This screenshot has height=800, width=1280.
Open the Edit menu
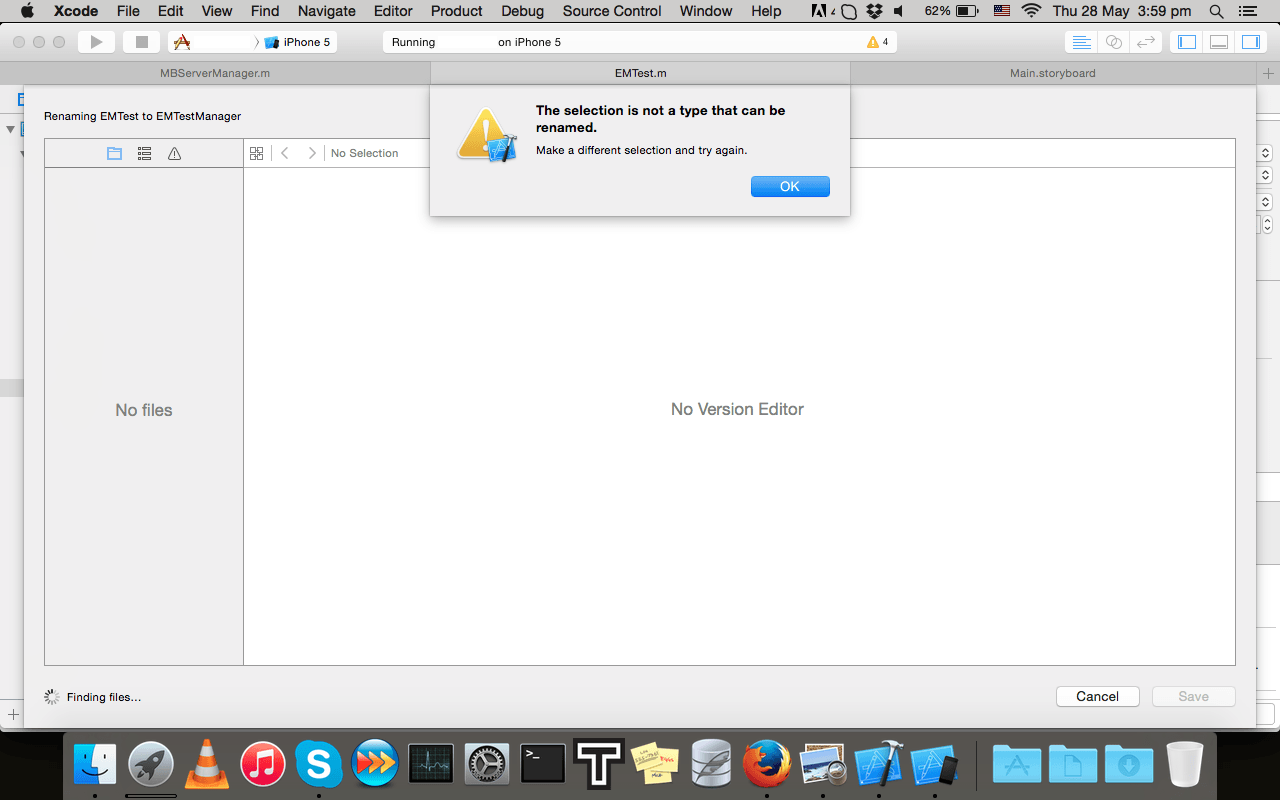tap(171, 11)
